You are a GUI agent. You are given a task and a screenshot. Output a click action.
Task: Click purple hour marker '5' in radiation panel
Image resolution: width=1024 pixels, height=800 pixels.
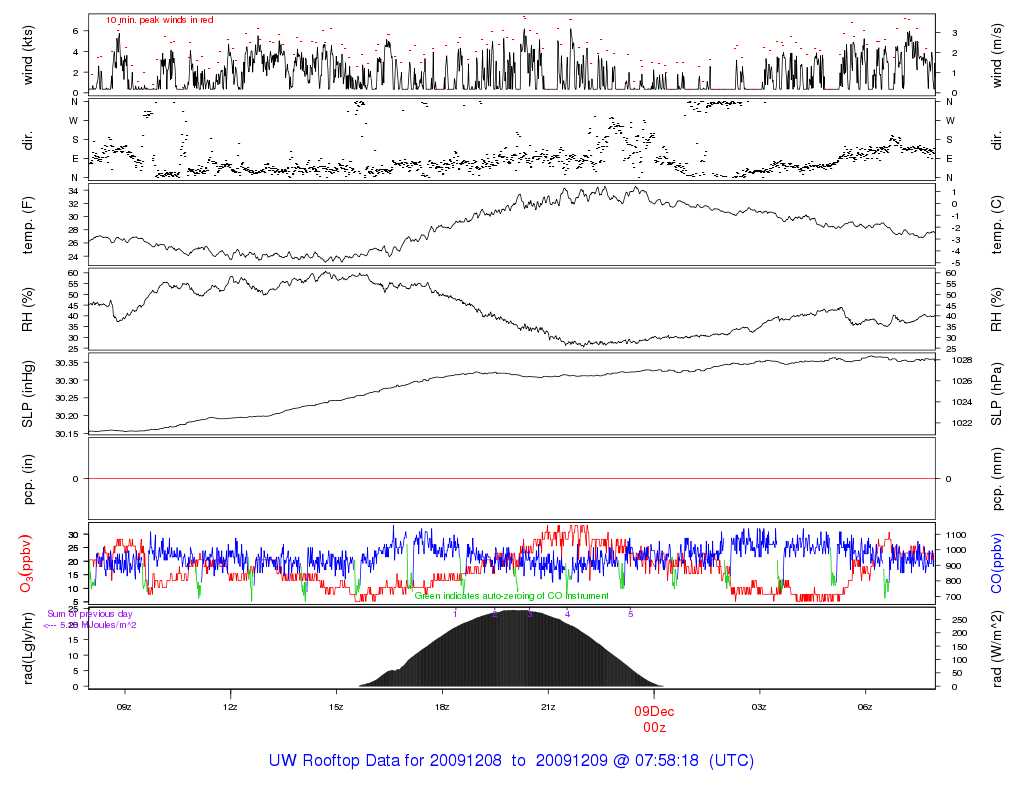[x=631, y=614]
